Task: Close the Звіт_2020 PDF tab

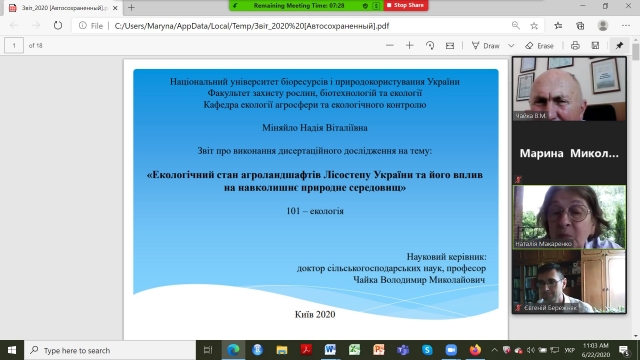Action: 115,8
